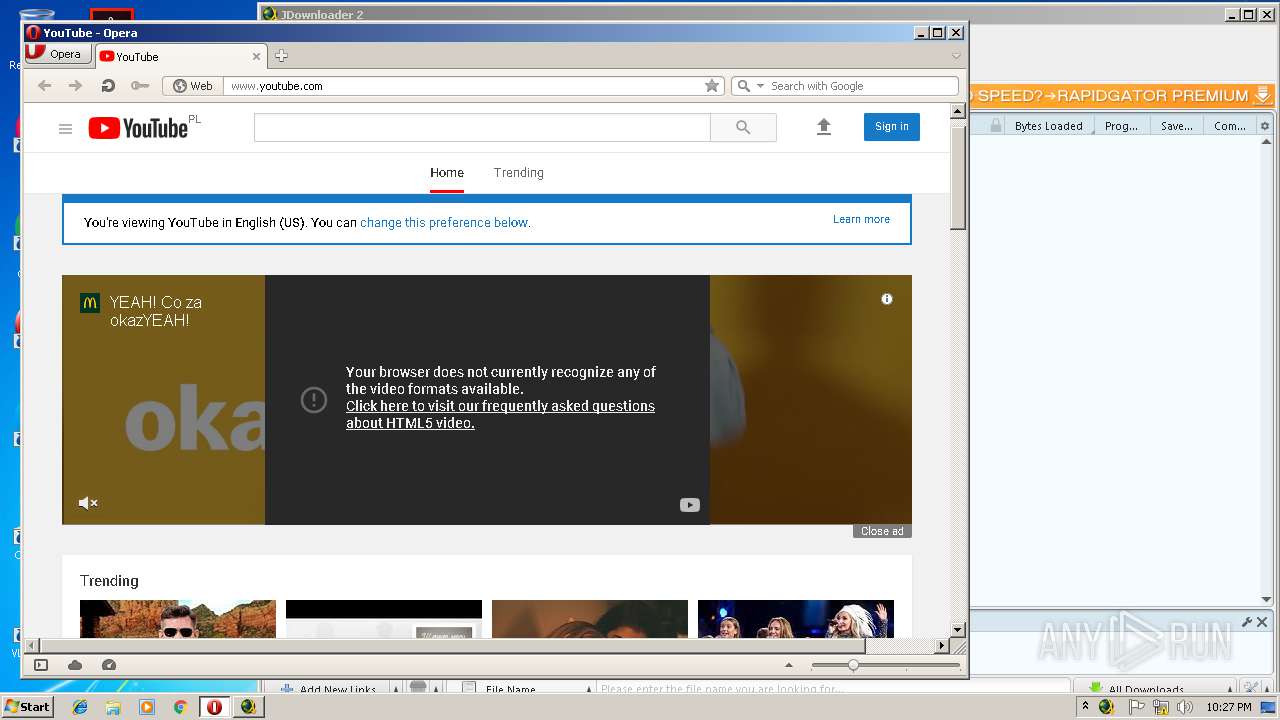Open Windows Explorer folder from taskbar
This screenshot has height=720, width=1280.
[113, 707]
